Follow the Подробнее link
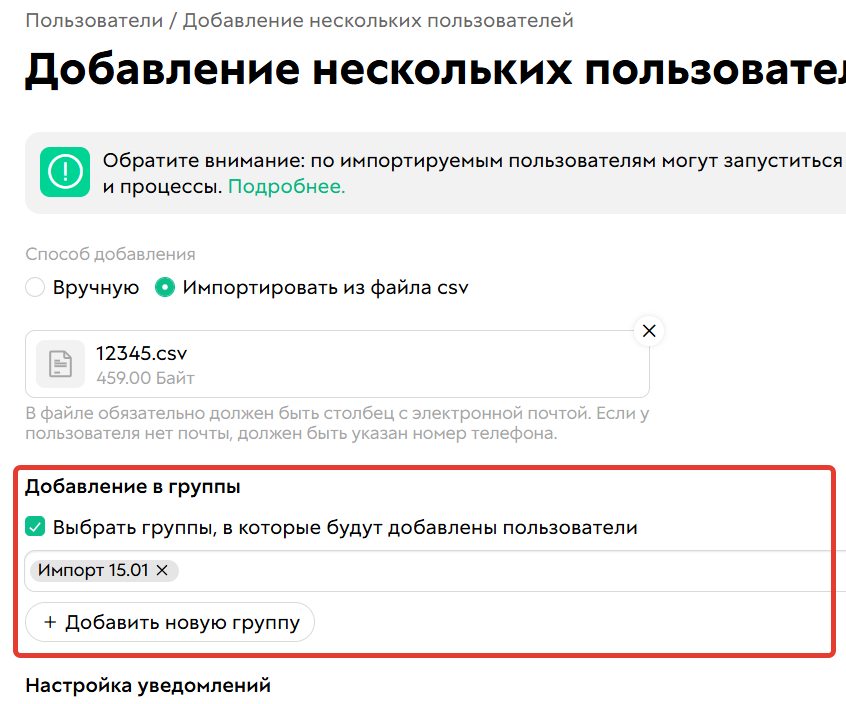 [286, 187]
